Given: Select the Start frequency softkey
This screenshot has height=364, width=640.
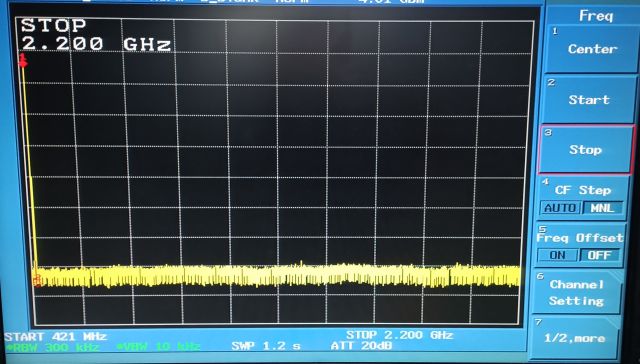Looking at the screenshot, I should click(x=589, y=100).
